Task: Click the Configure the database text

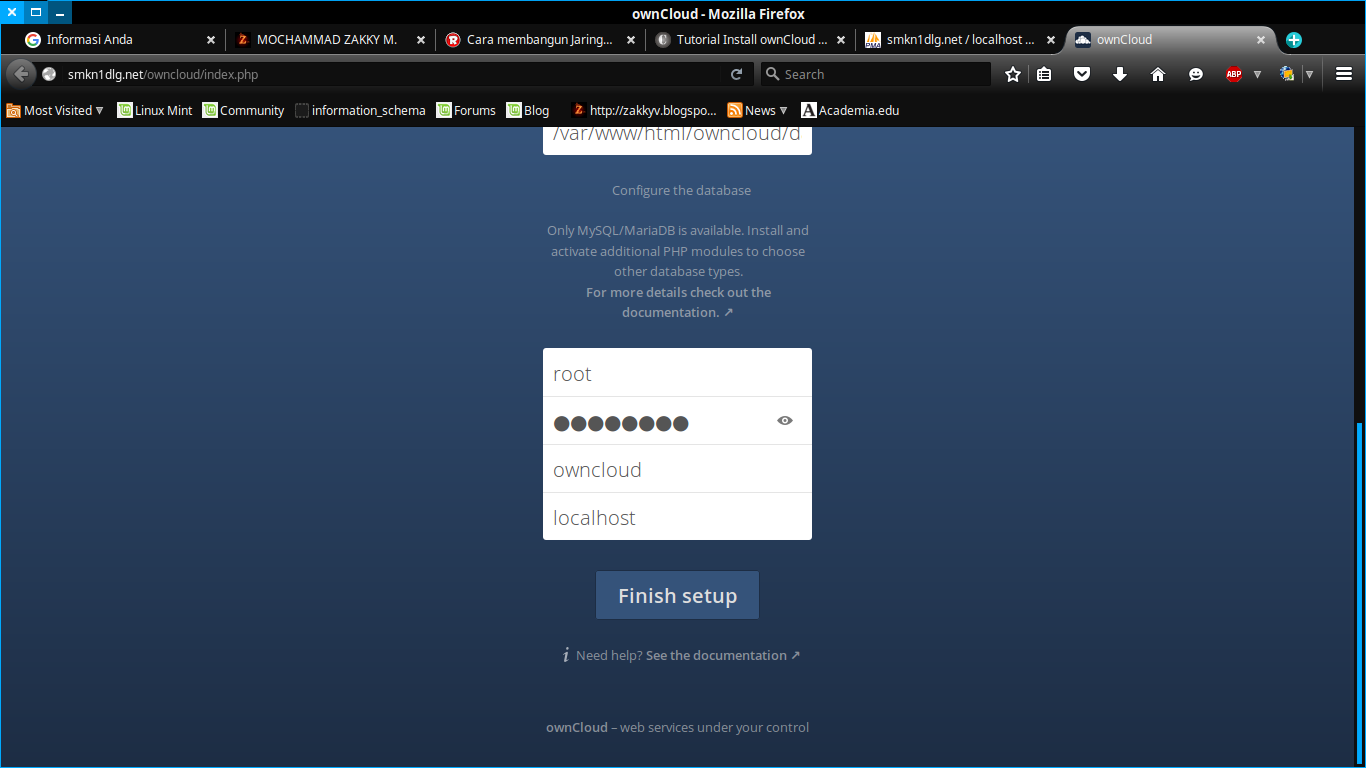Action: pyautogui.click(x=681, y=190)
